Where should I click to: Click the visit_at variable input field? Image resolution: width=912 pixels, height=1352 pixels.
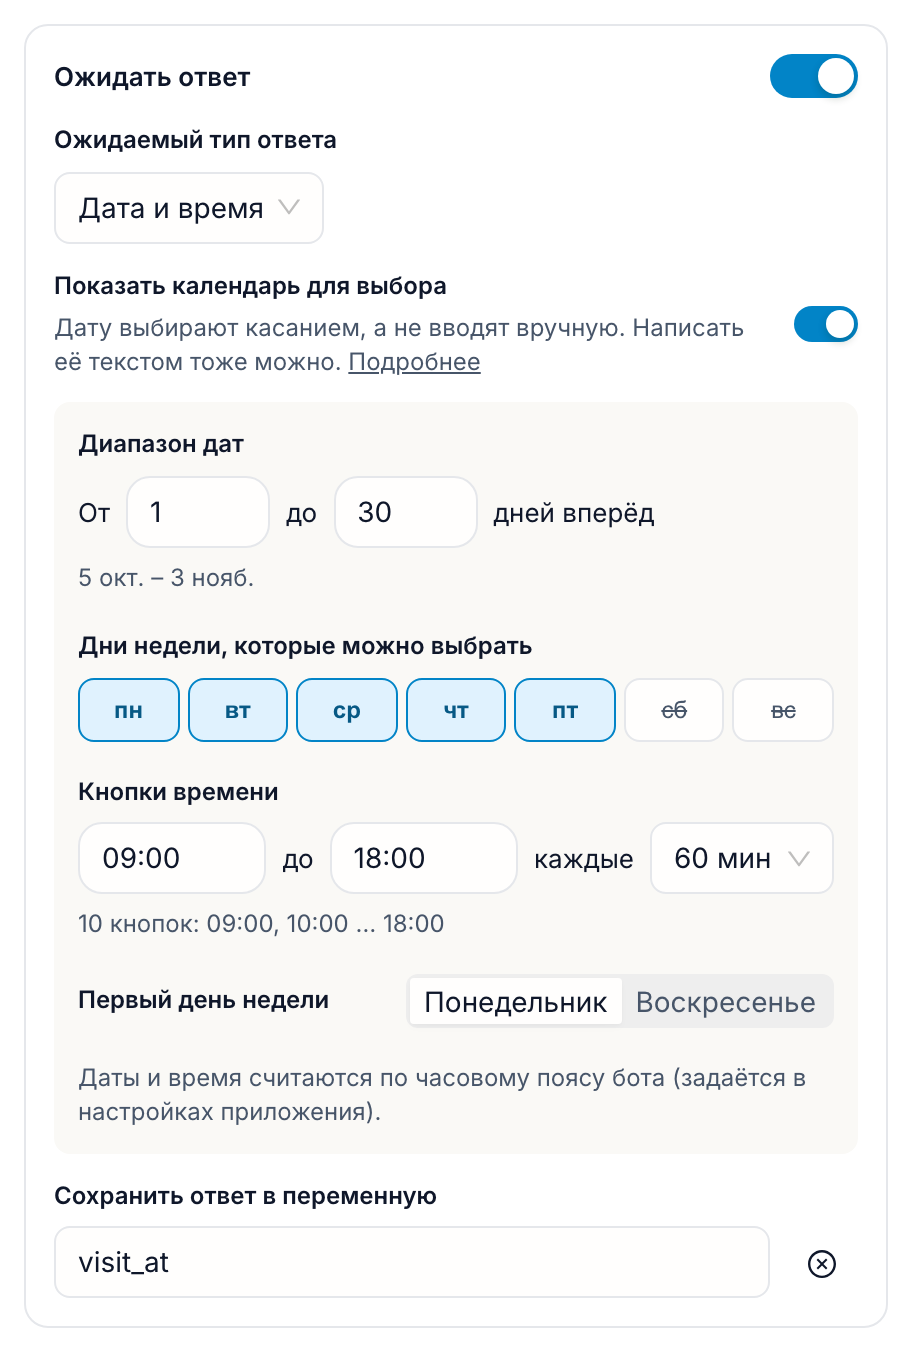(x=412, y=1262)
